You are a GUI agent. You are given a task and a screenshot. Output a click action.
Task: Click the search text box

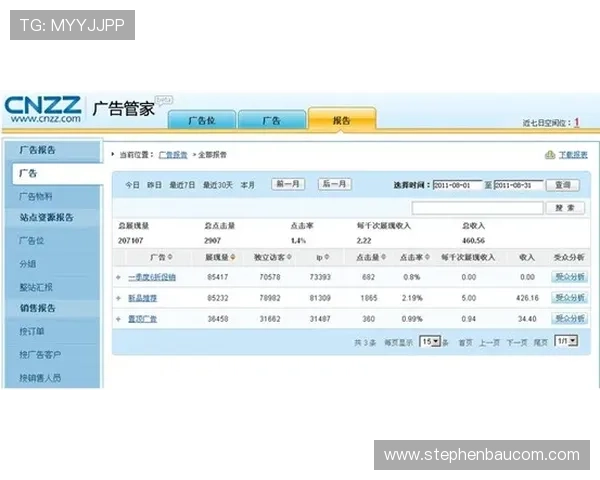[478, 208]
